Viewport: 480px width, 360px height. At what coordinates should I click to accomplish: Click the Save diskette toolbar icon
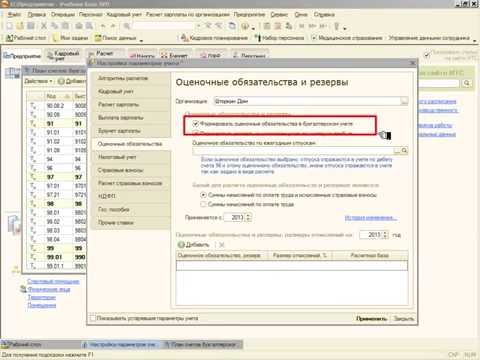(31, 26)
